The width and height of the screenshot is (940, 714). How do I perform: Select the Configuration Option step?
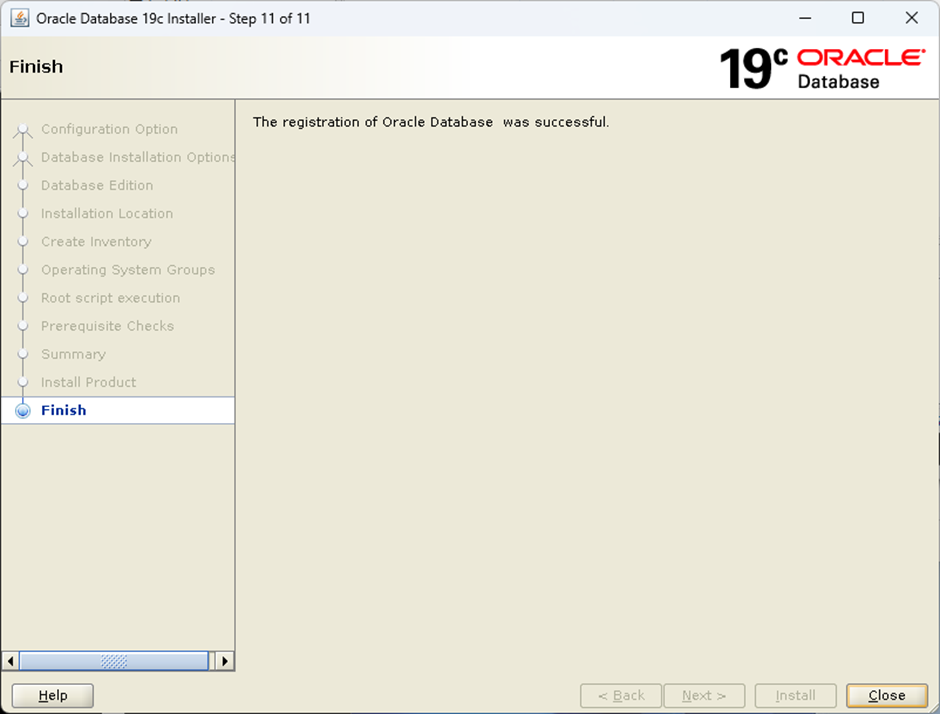pyautogui.click(x=109, y=129)
